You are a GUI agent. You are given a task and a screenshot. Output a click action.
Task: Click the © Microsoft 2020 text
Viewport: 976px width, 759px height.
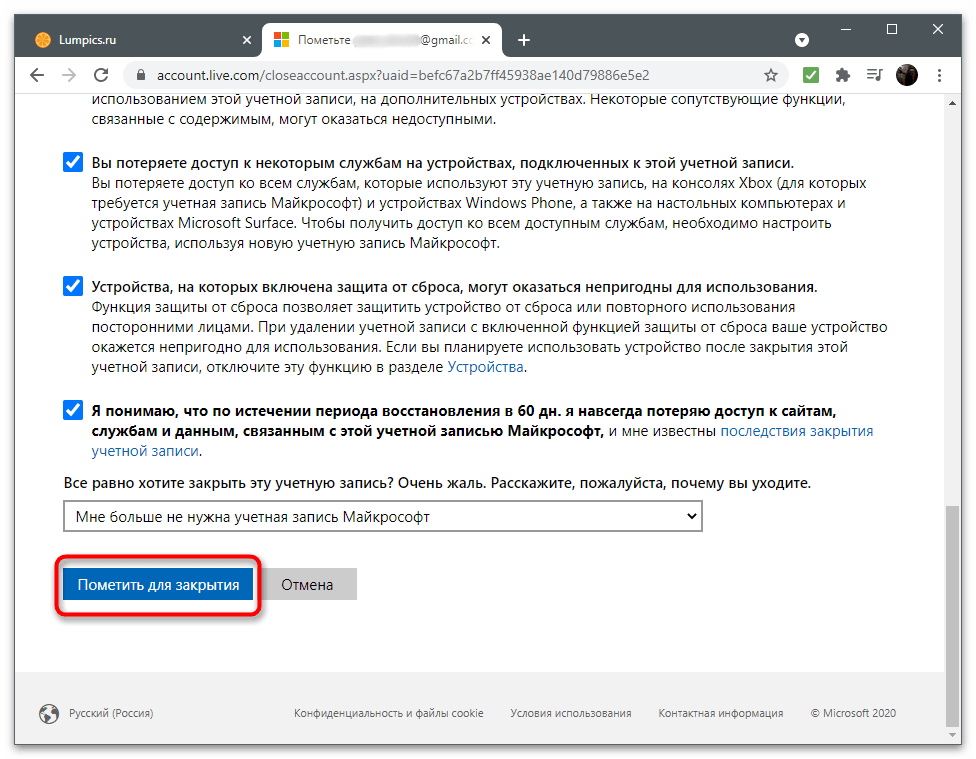click(853, 713)
